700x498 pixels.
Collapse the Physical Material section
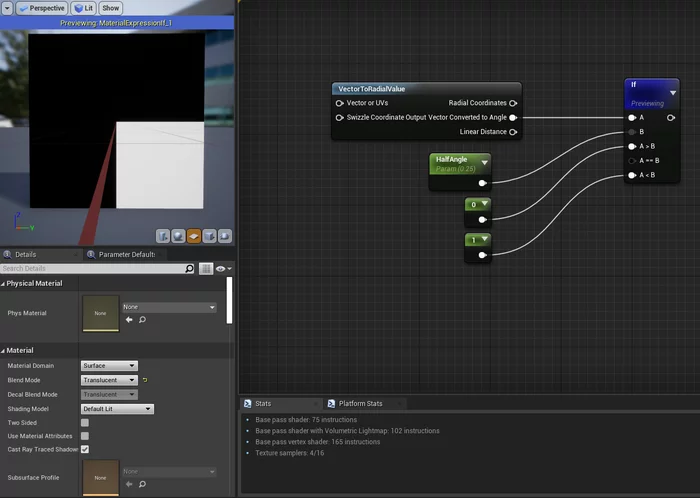pyautogui.click(x=3, y=283)
